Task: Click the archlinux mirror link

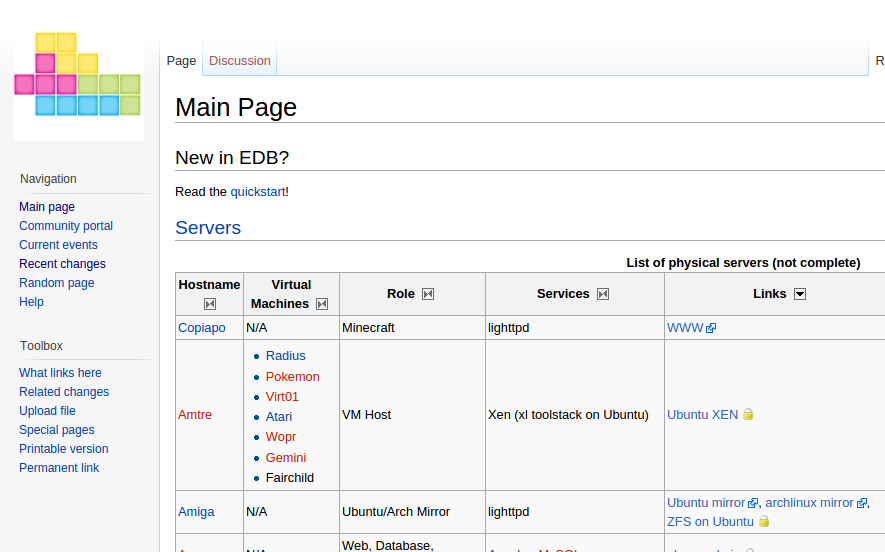Action: [809, 503]
